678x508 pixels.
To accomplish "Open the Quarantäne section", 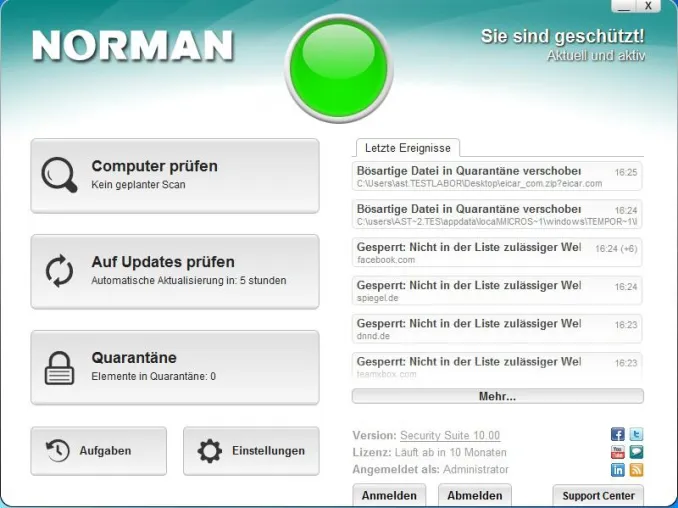I will pyautogui.click(x=175, y=368).
